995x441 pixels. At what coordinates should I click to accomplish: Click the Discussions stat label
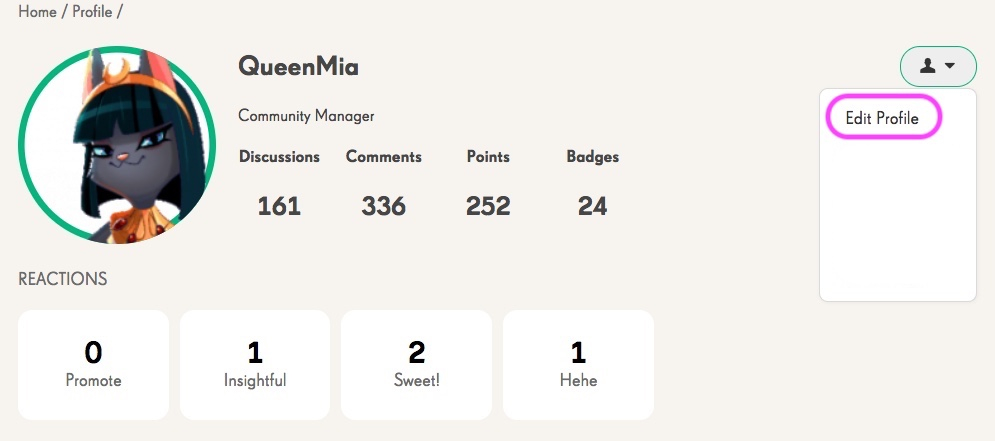point(279,157)
